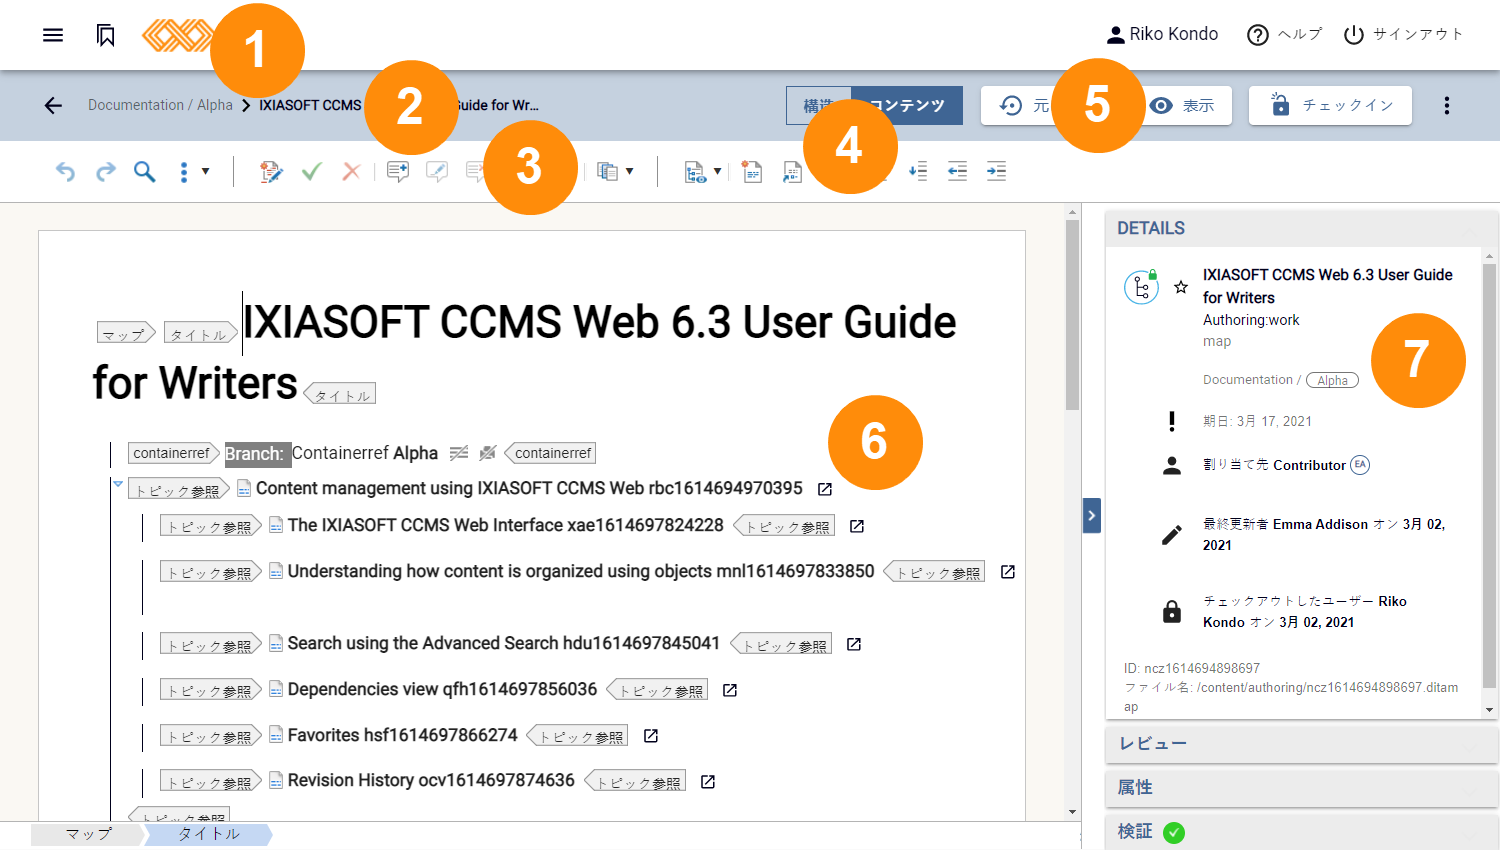
Task: Demote item with indent icon
Action: 996,172
